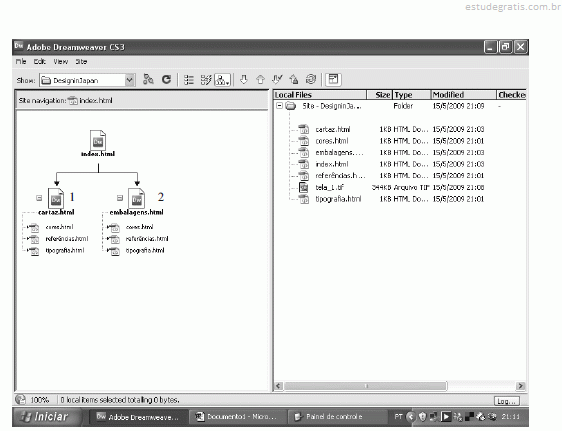Select tipografia.html under cartaz.html

65,250
